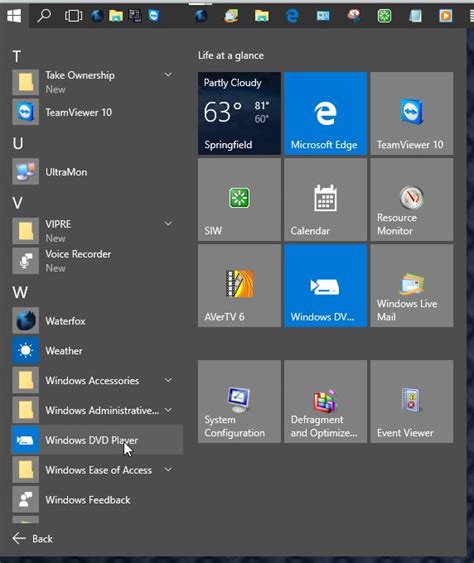The width and height of the screenshot is (474, 563).
Task: Expand the Windows Accessories chevron
Action: [168, 380]
